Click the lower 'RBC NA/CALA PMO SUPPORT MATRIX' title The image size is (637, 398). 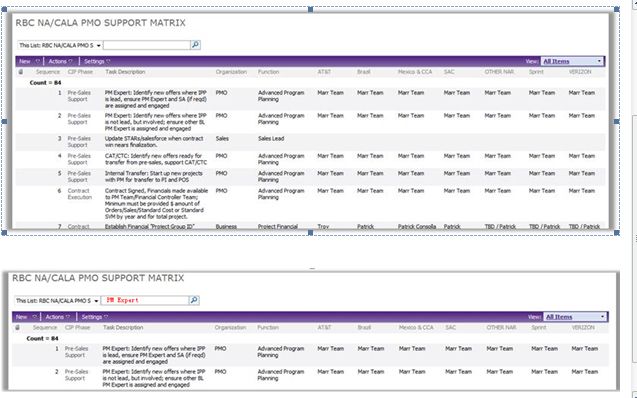[x=98, y=278]
